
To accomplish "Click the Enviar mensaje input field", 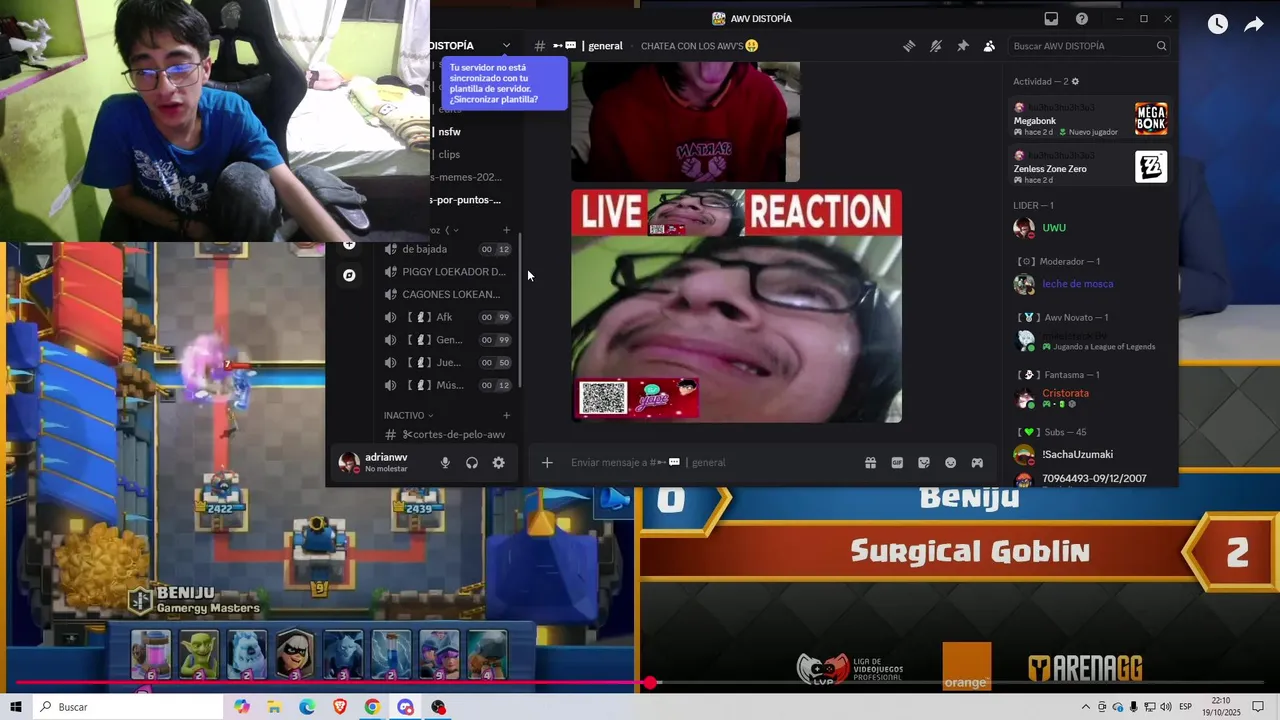I will coord(712,462).
